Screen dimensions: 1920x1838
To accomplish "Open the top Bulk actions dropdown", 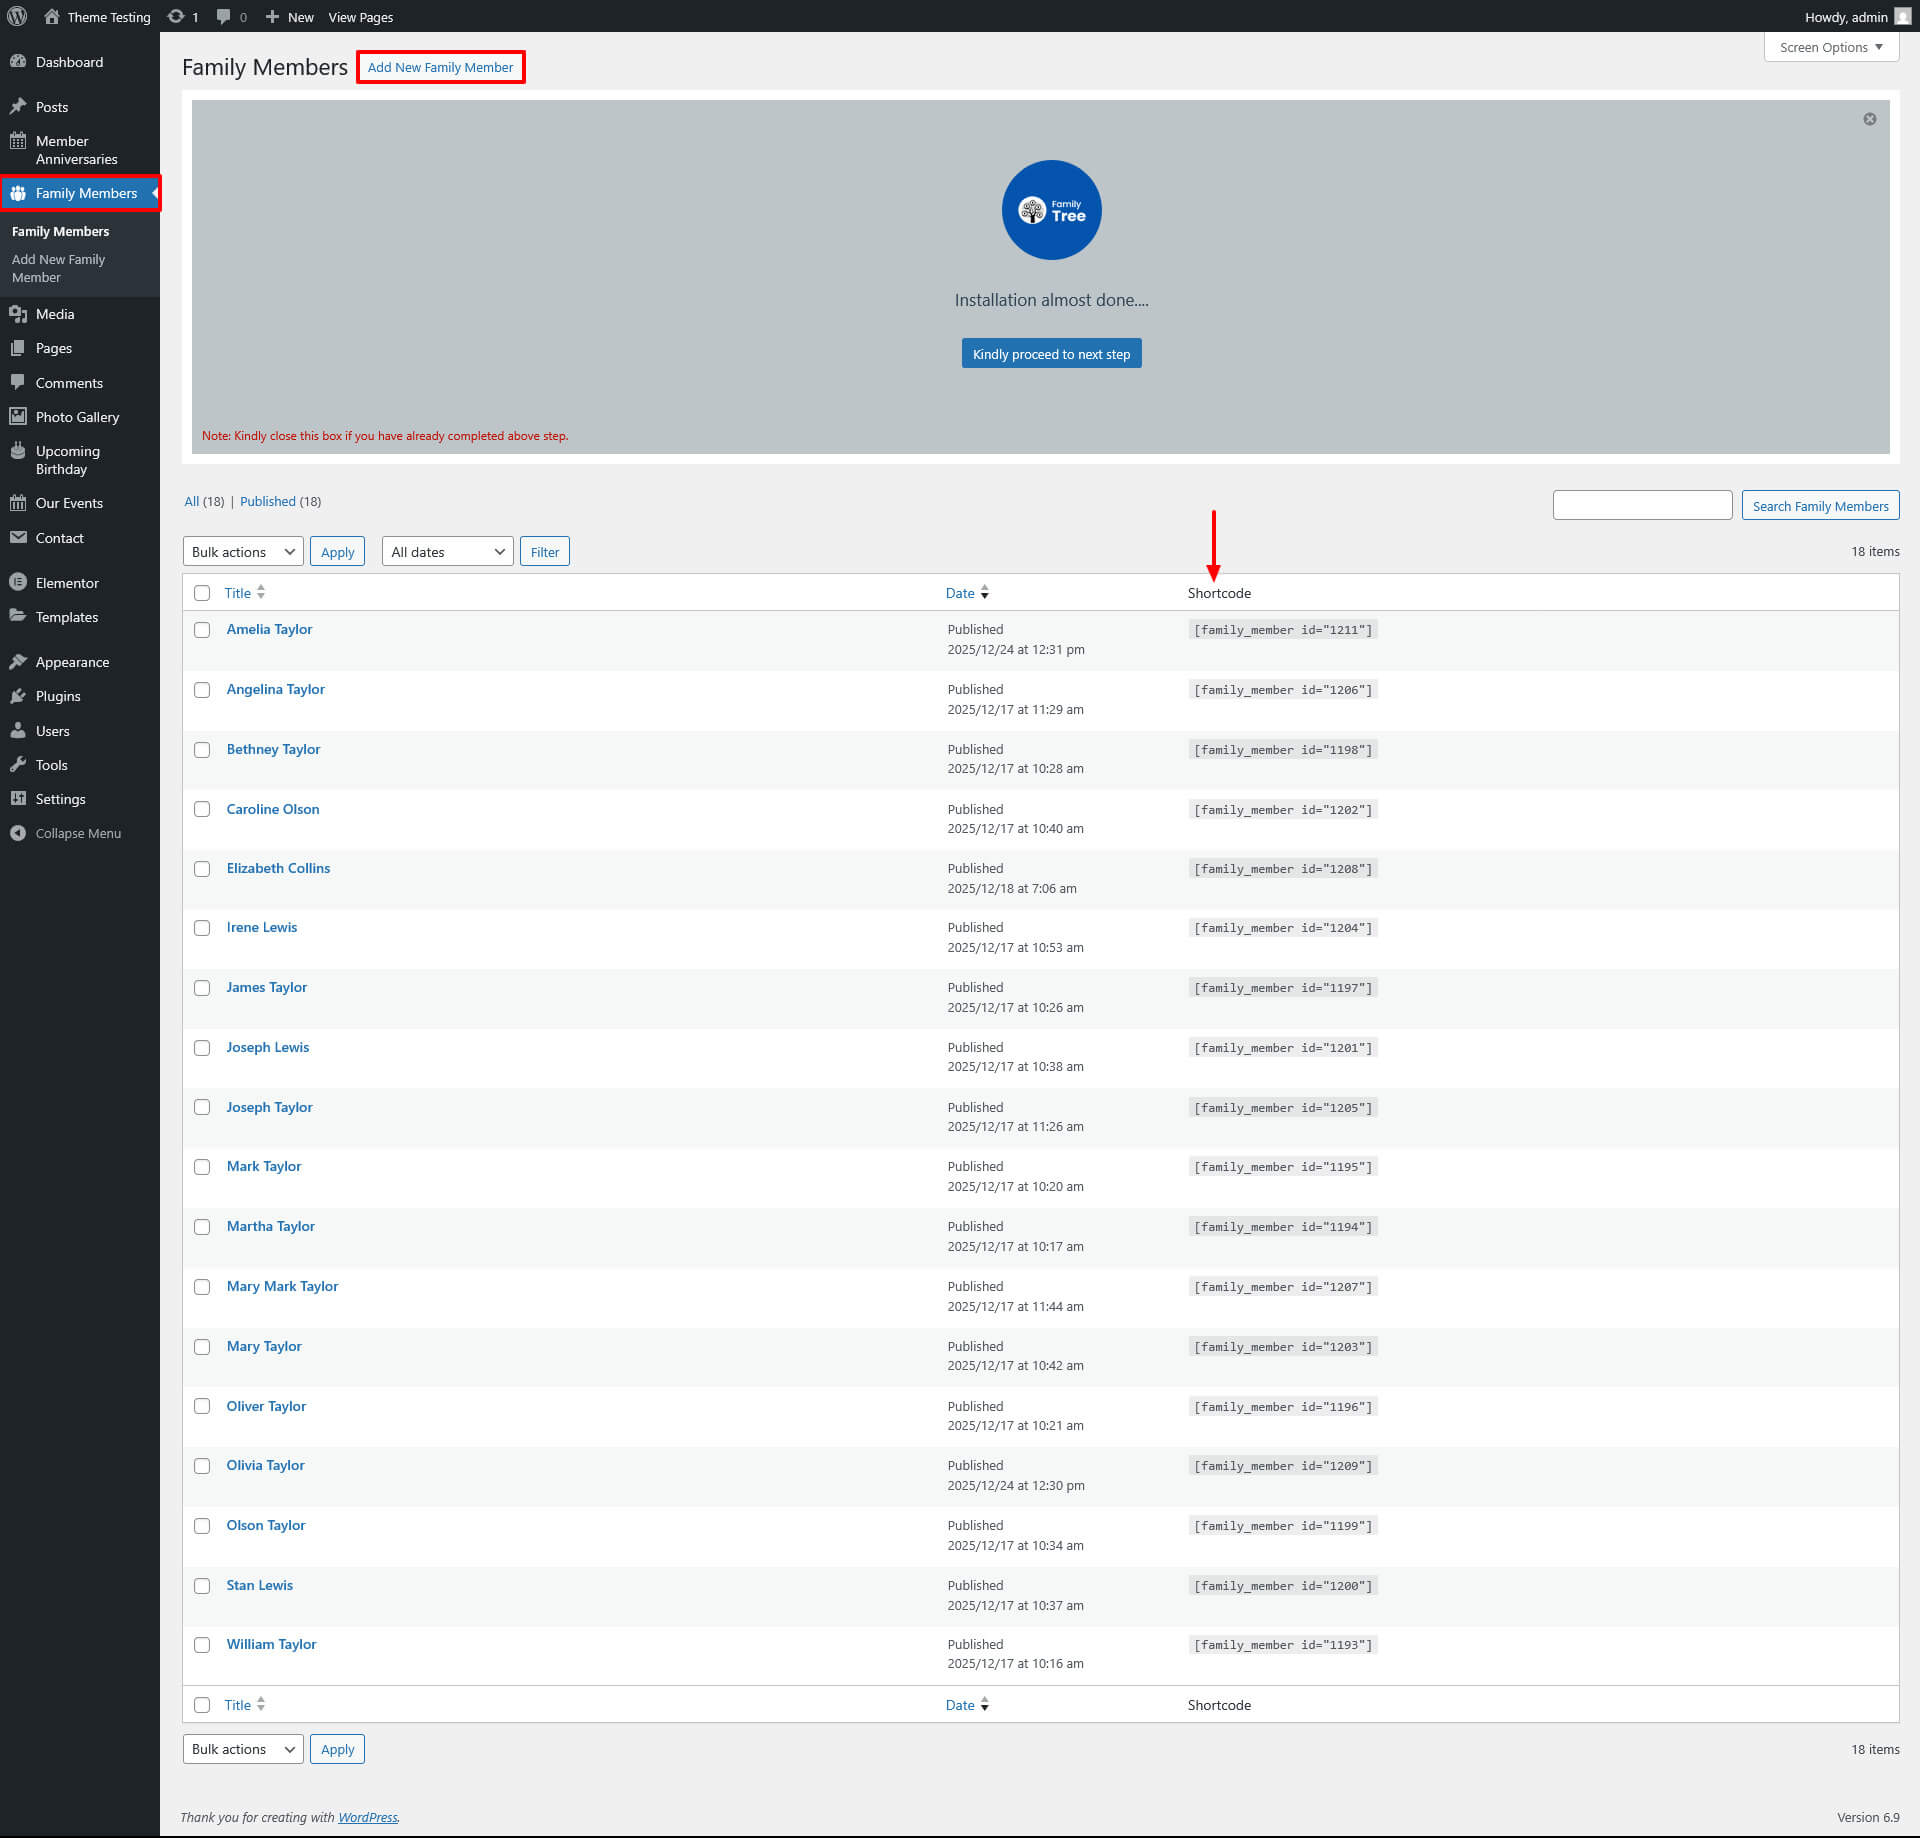I will point(243,552).
